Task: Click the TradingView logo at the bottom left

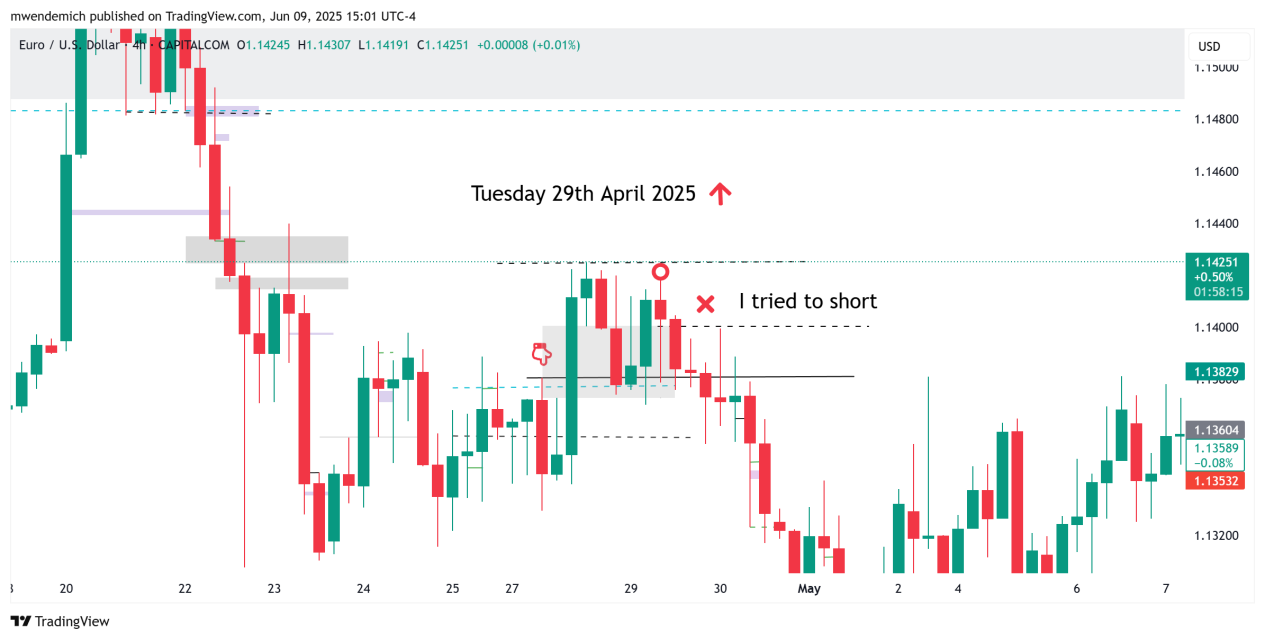Action: 59,621
